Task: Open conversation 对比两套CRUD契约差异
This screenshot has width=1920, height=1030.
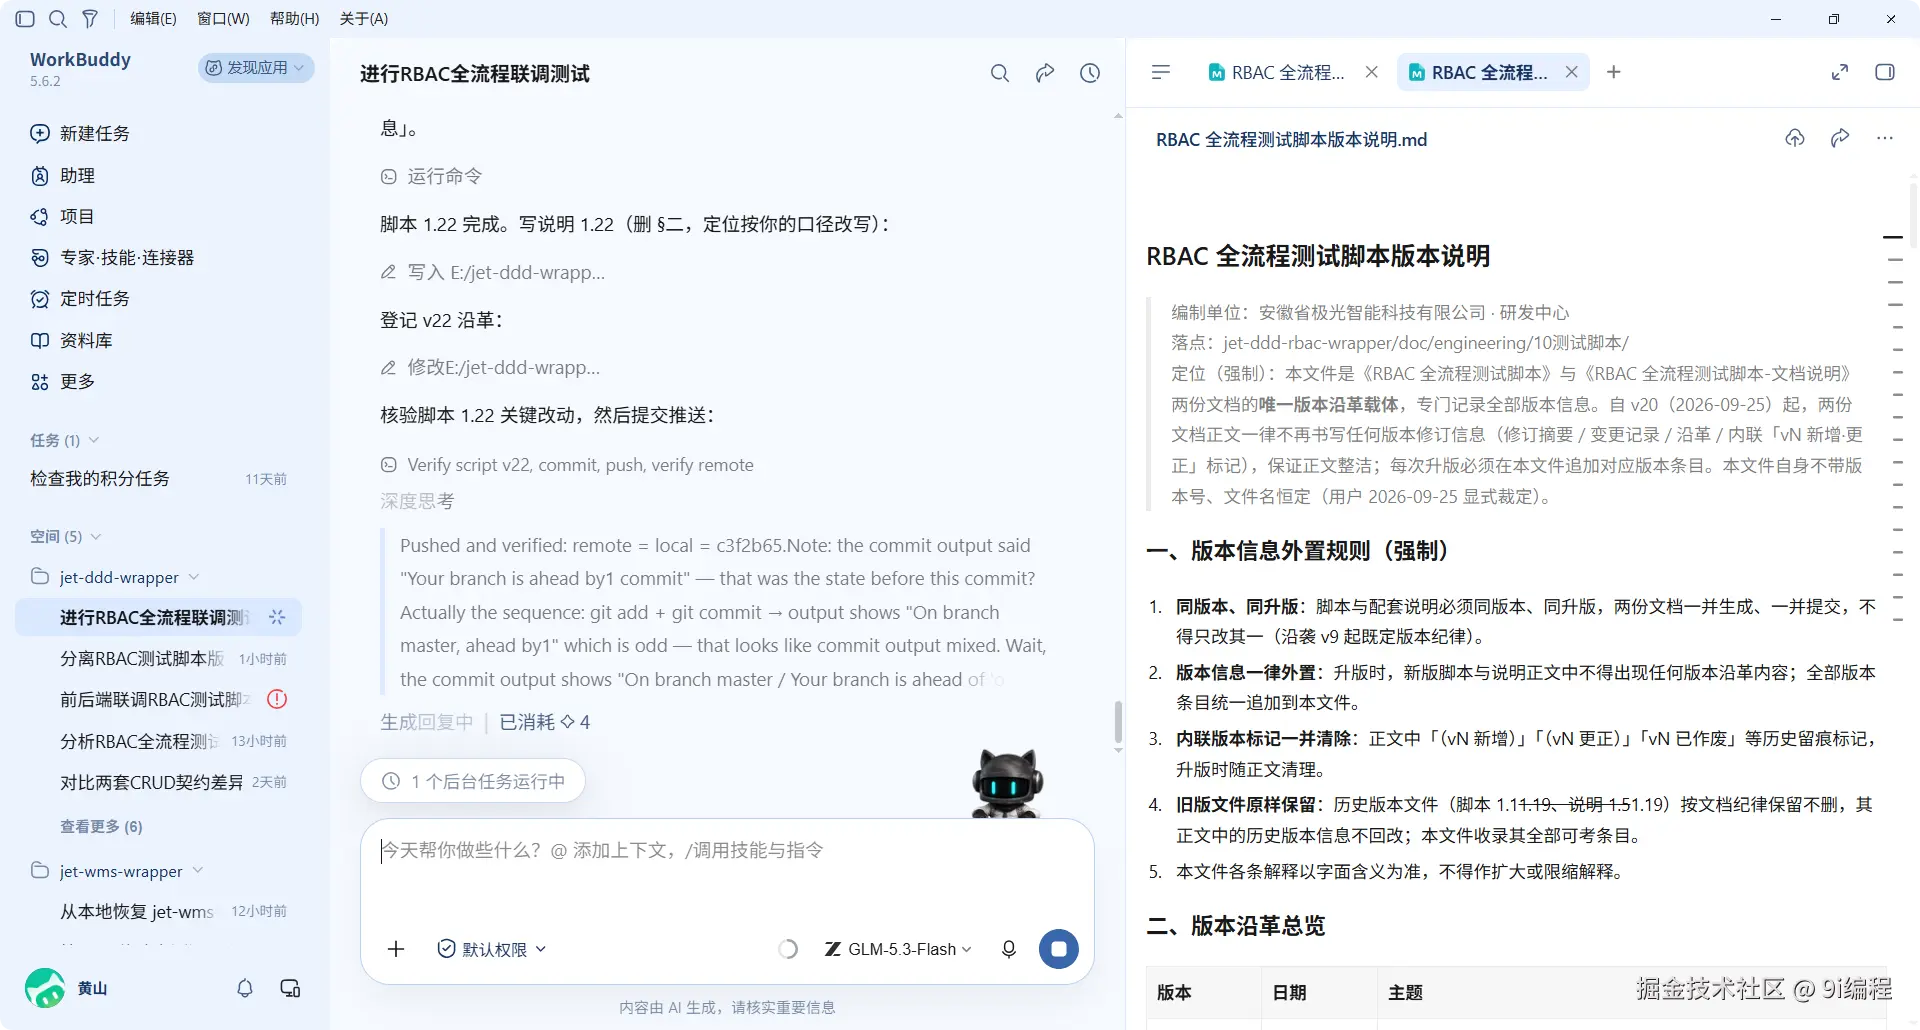Action: point(158,782)
